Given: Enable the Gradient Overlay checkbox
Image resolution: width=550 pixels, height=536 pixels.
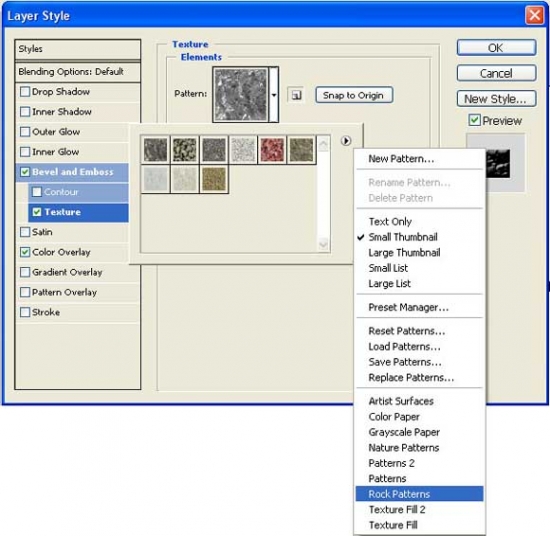Looking at the screenshot, I should (25, 272).
